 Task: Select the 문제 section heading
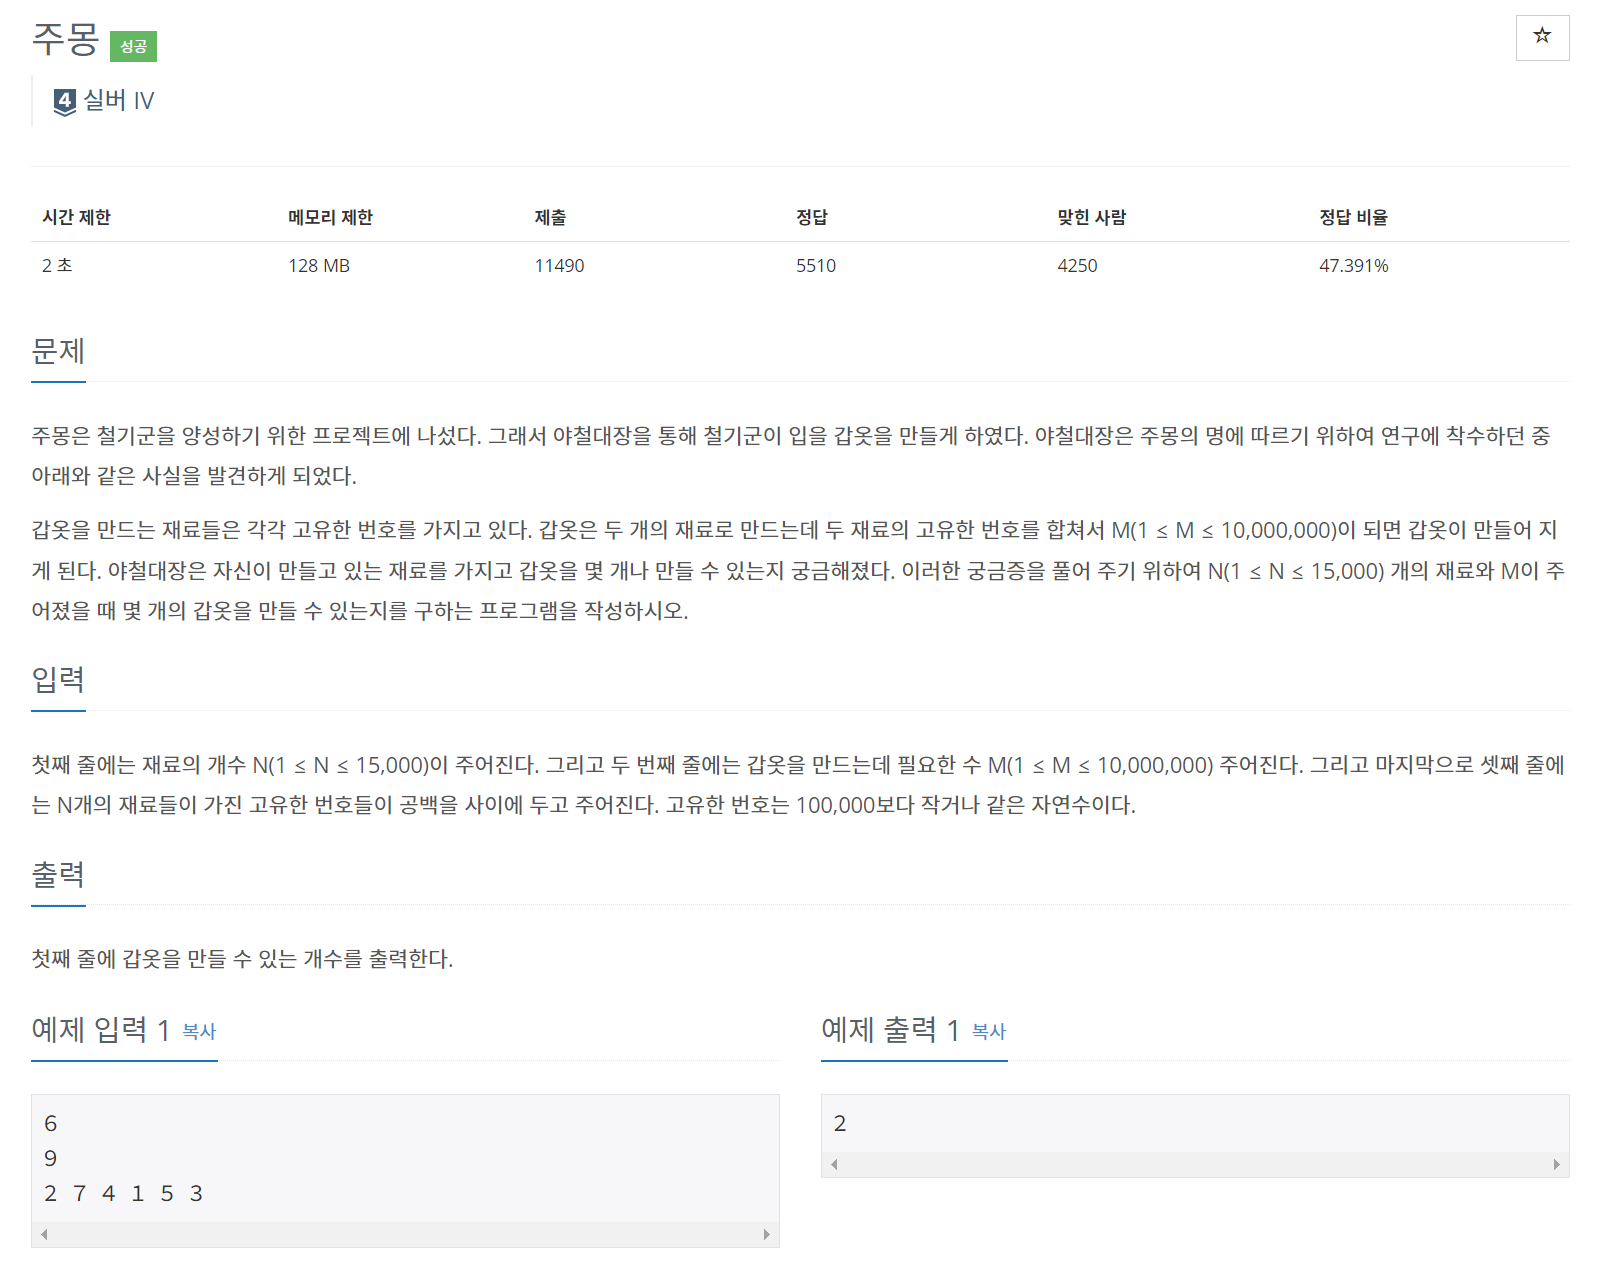(58, 351)
